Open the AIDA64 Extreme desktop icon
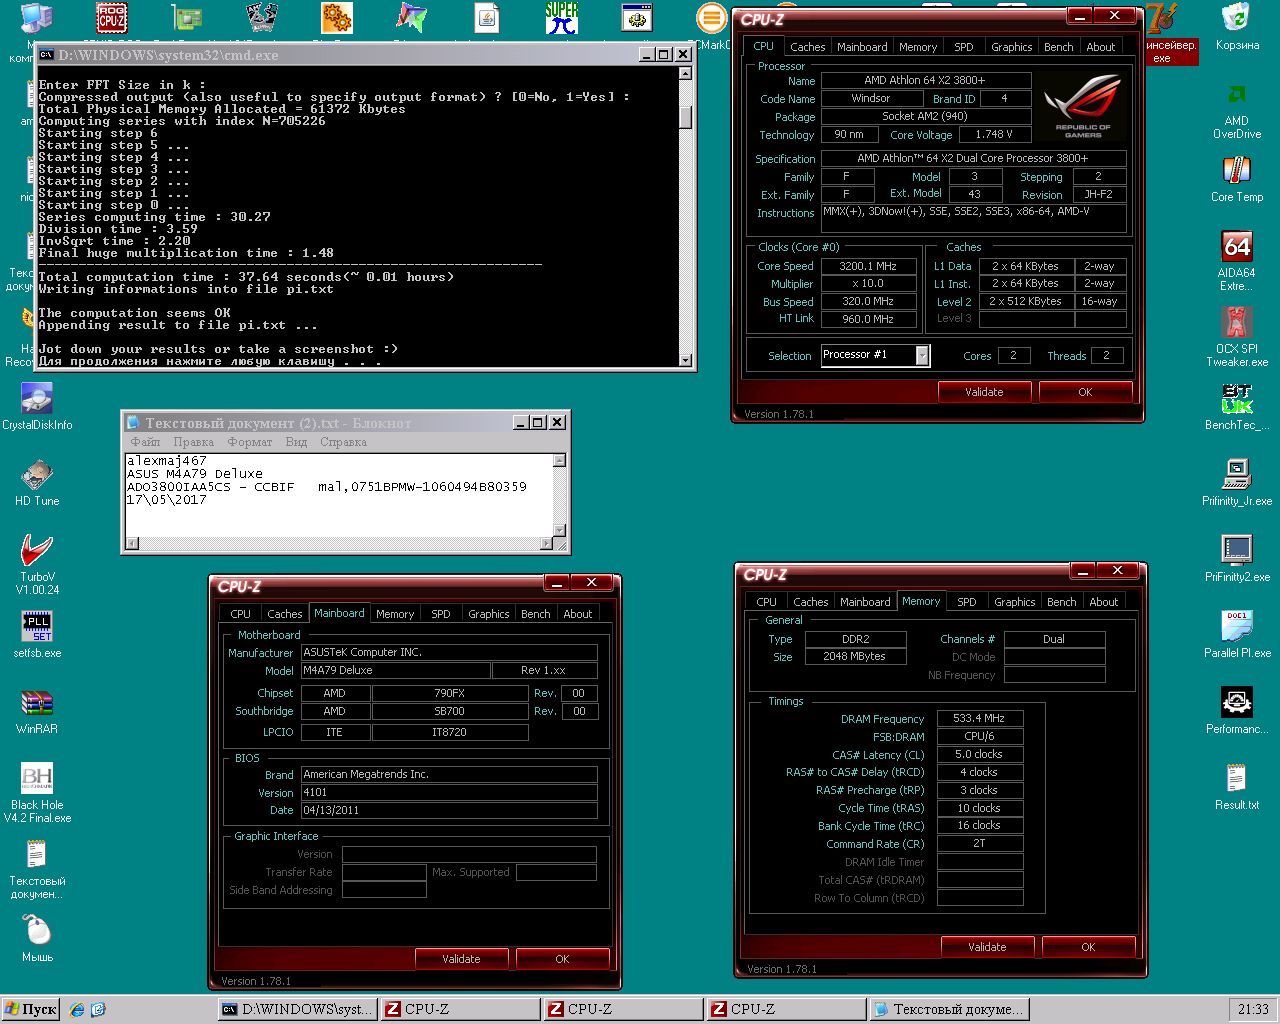The width and height of the screenshot is (1280, 1024). [1237, 260]
